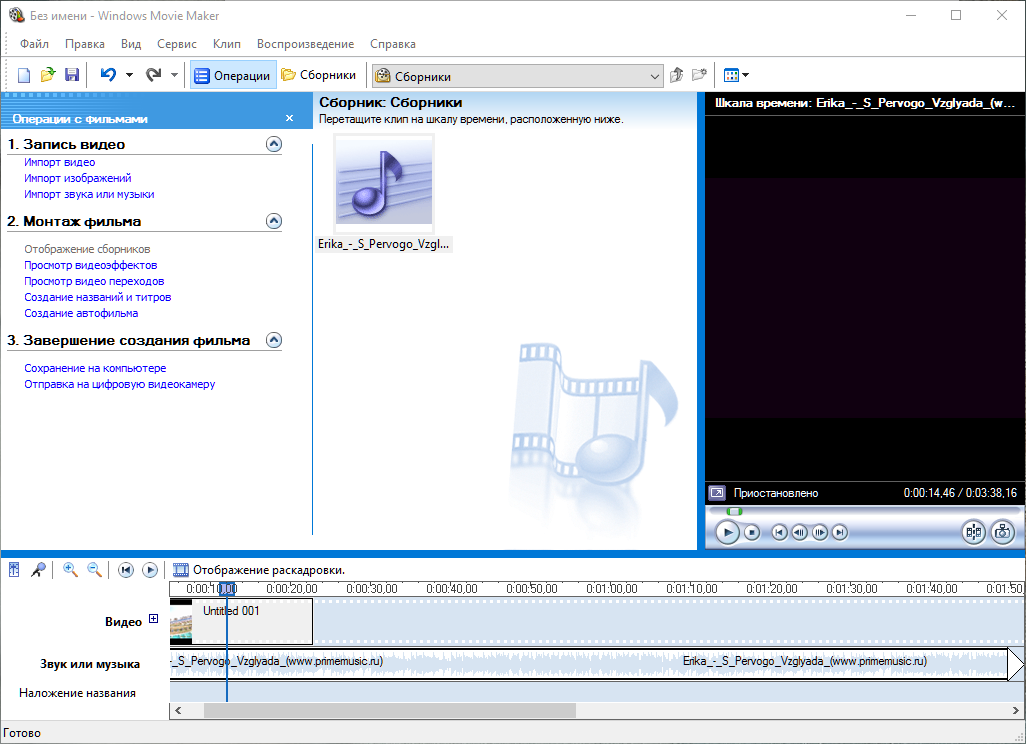1026x744 pixels.
Task: Rewind the timeline to start
Action: (126, 570)
